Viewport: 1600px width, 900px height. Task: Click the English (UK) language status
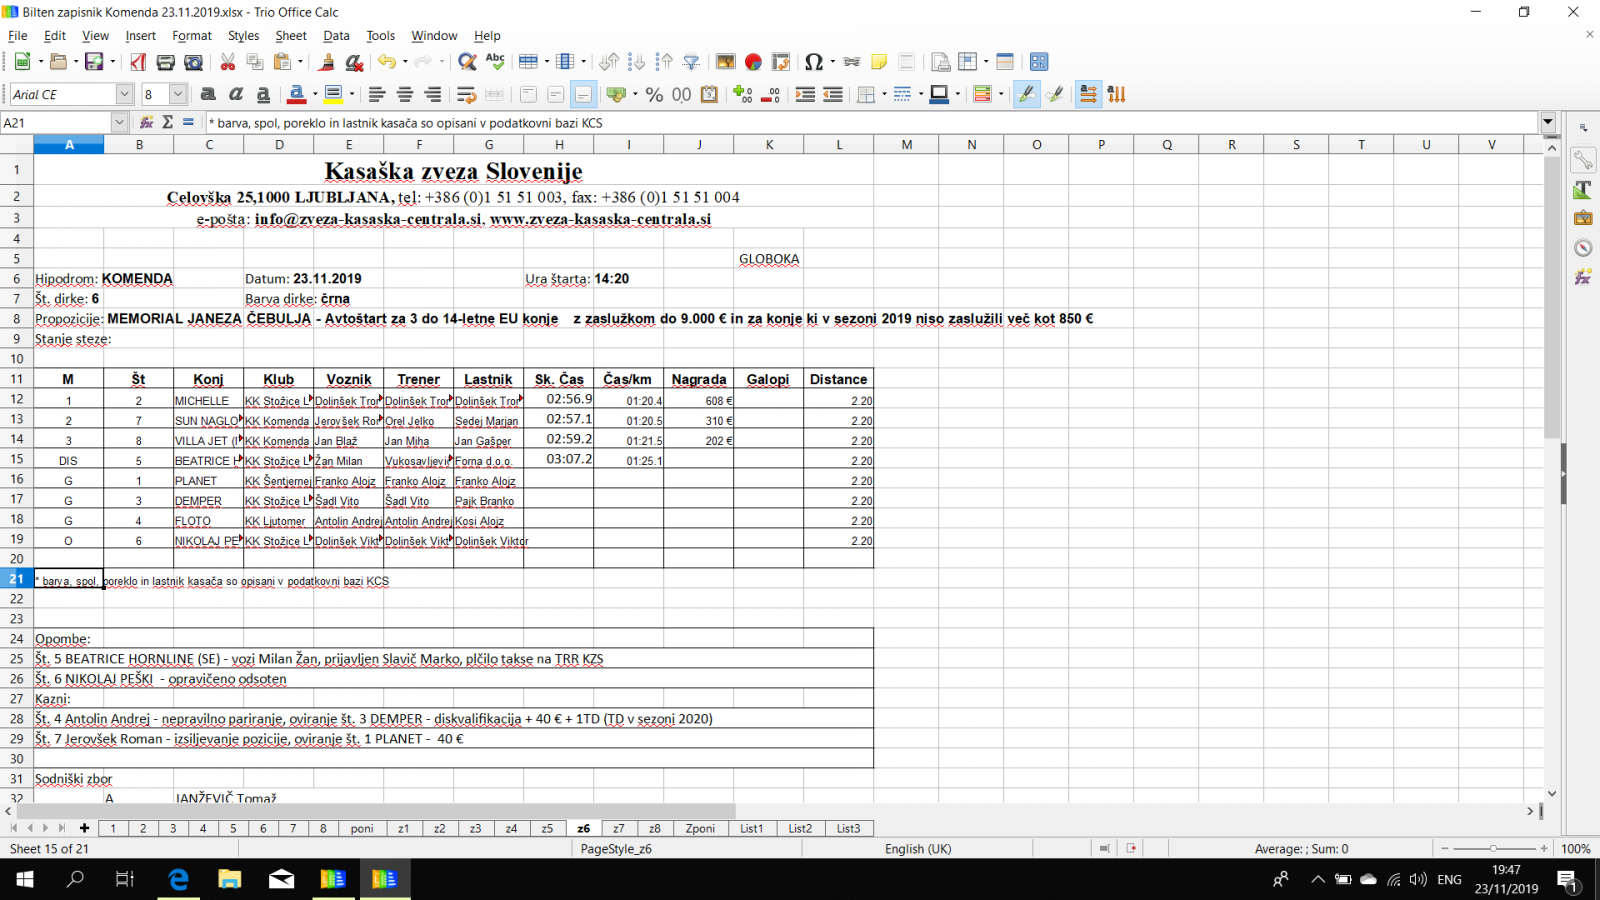(918, 848)
